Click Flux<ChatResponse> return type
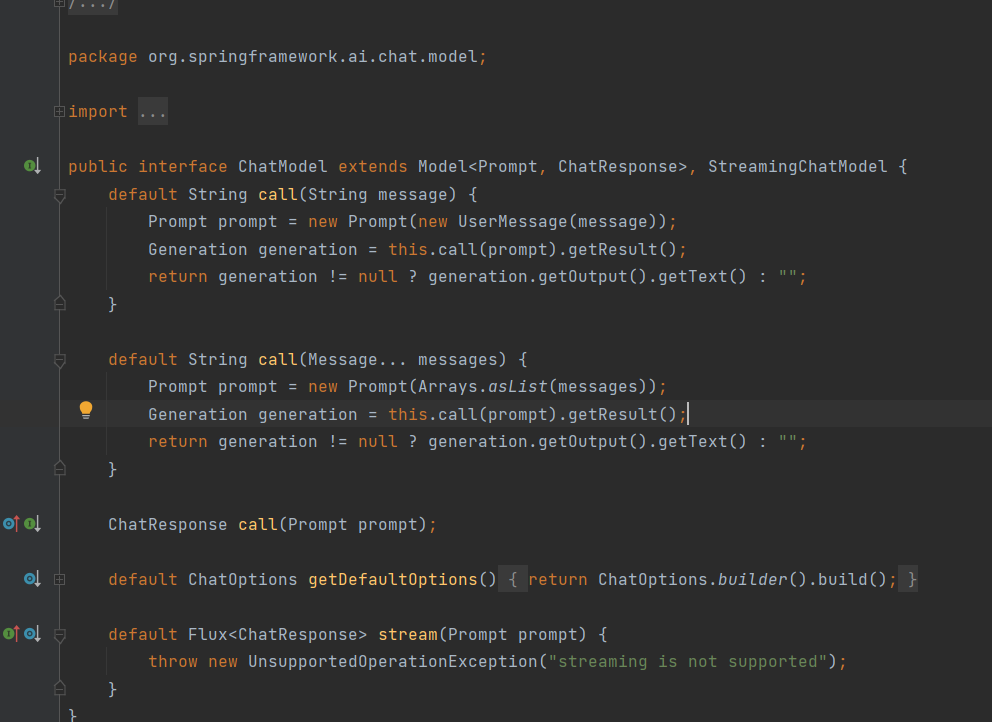Screen dimensions: 992x722 tap(277, 634)
